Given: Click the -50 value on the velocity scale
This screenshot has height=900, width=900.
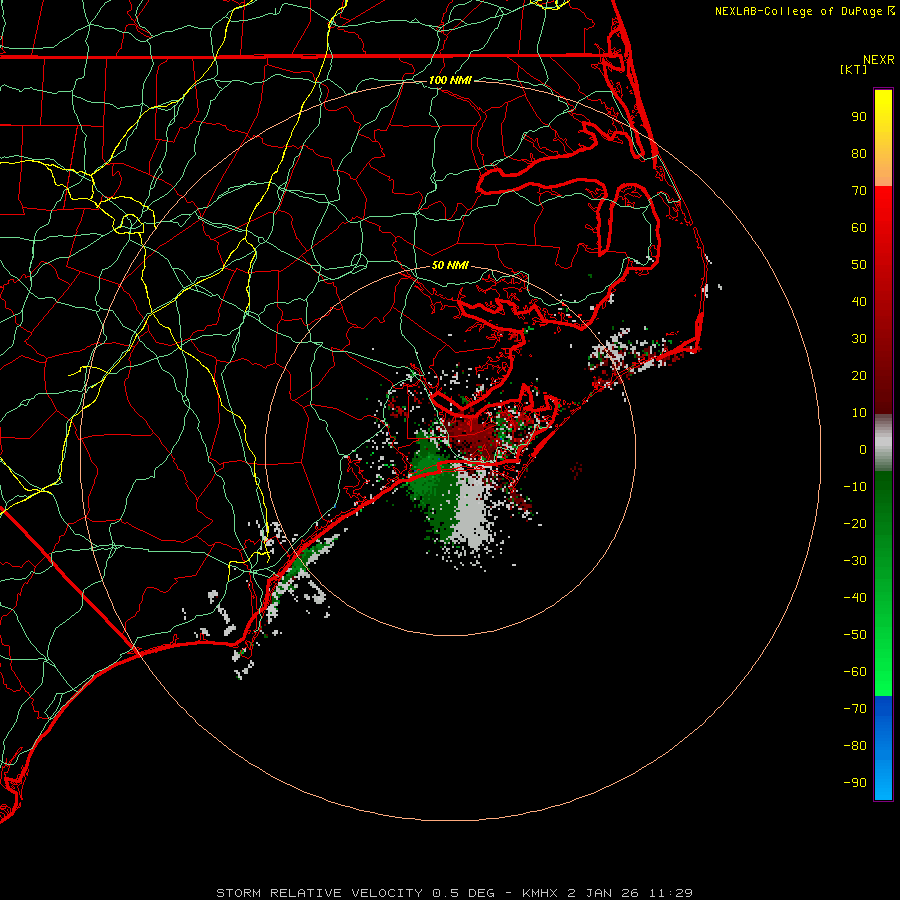Looking at the screenshot, I should point(855,635).
